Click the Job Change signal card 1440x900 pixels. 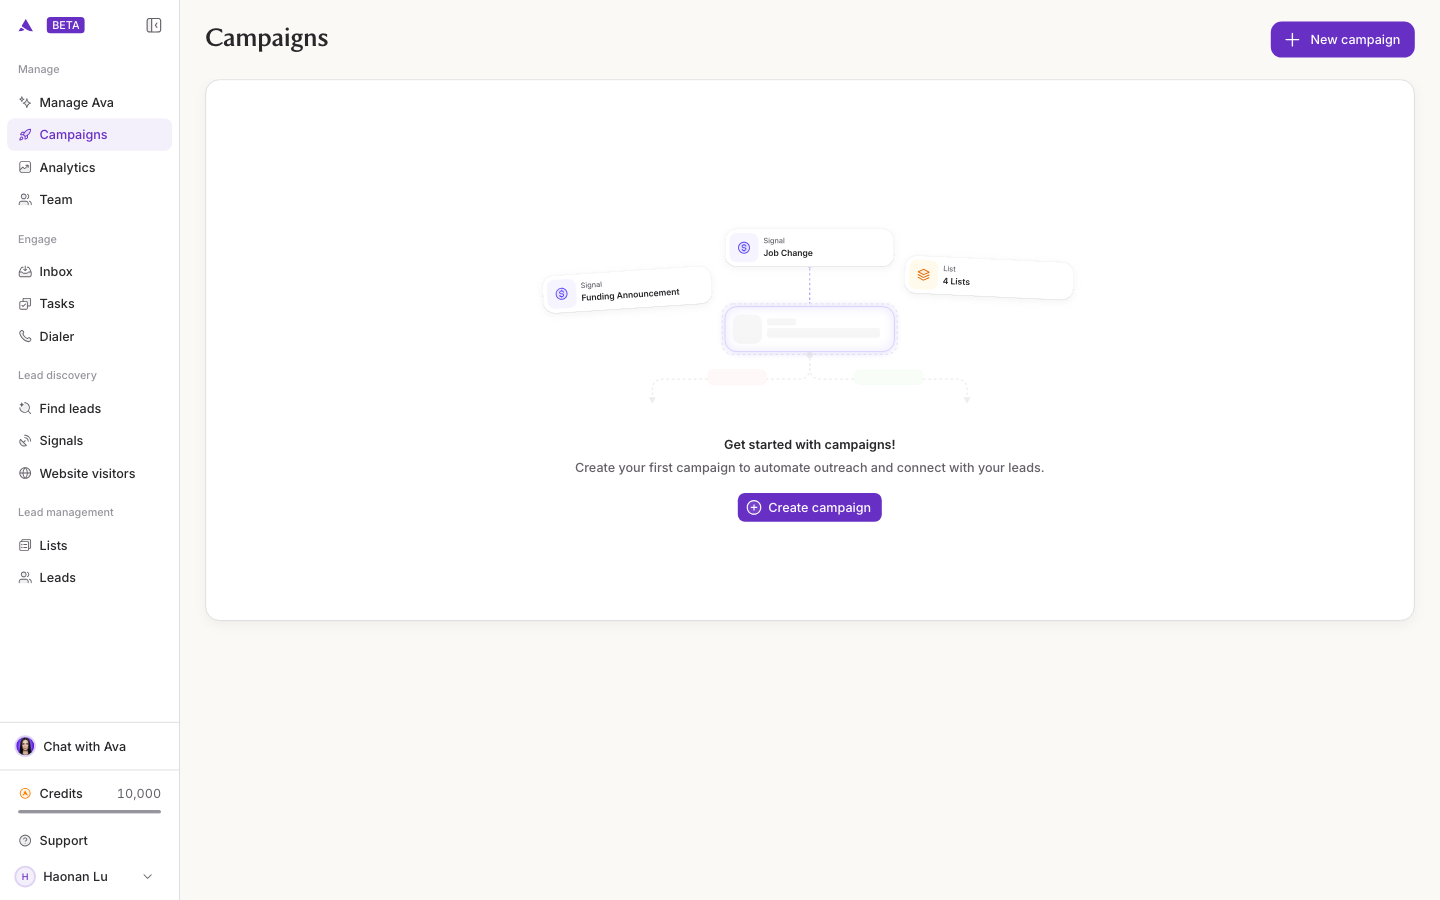coord(809,247)
